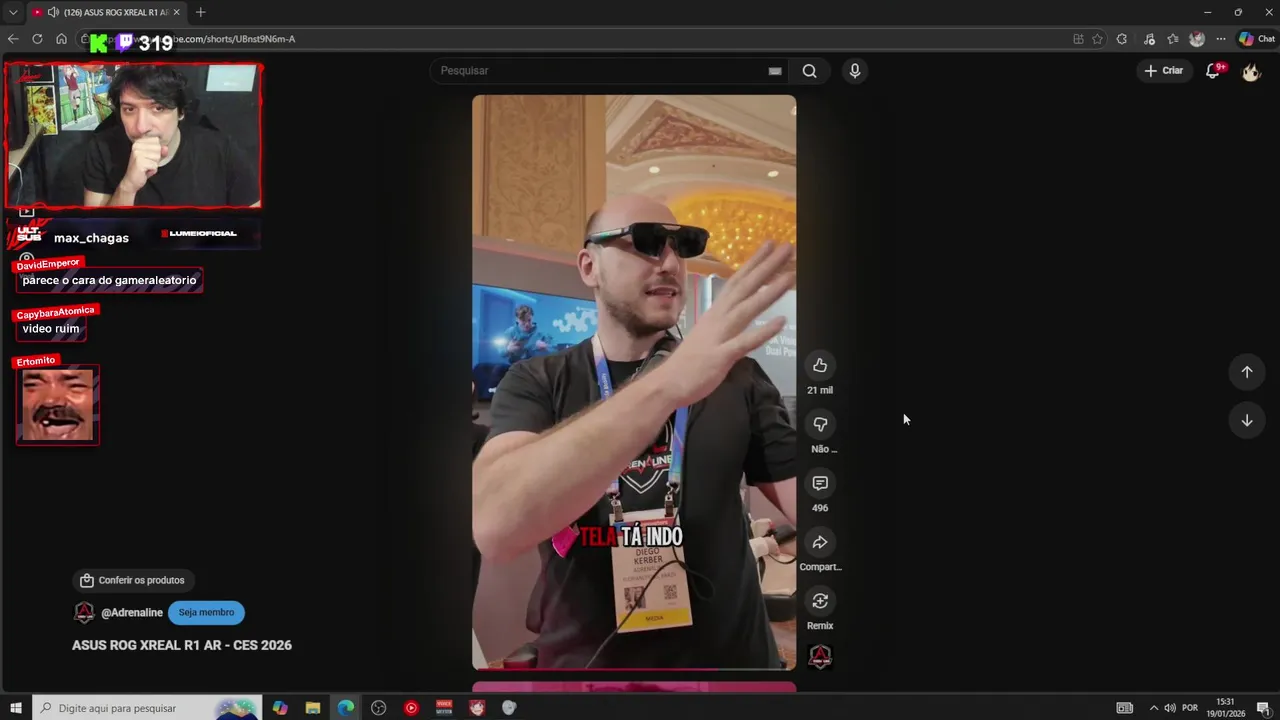Image resolution: width=1280 pixels, height=720 pixels.
Task: Open the favorites list icon
Action: tap(1173, 39)
